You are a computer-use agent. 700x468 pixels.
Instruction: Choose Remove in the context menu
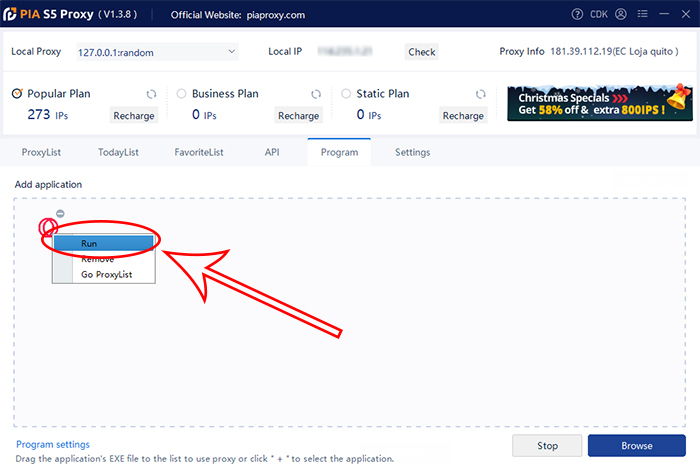pos(104,259)
